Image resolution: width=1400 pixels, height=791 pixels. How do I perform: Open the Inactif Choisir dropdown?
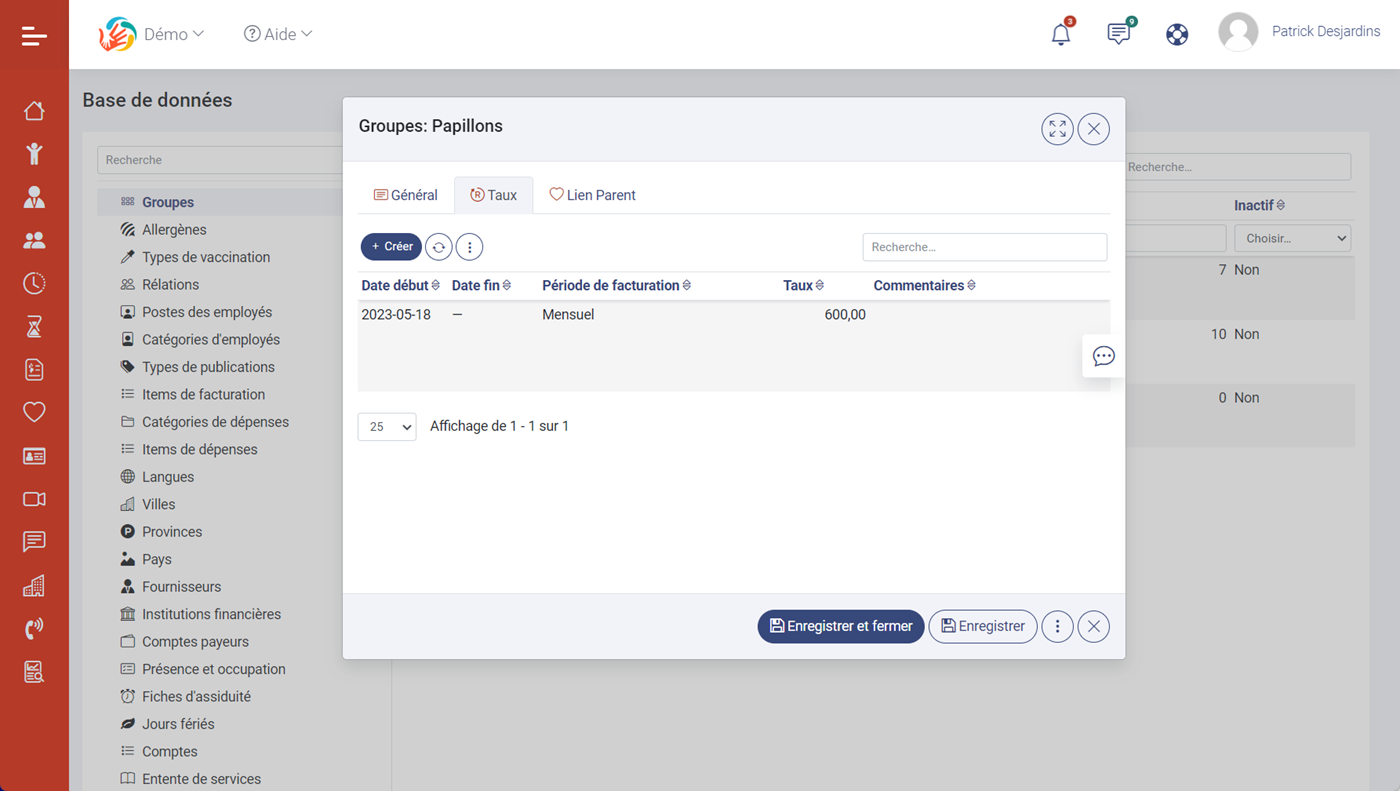(1292, 239)
